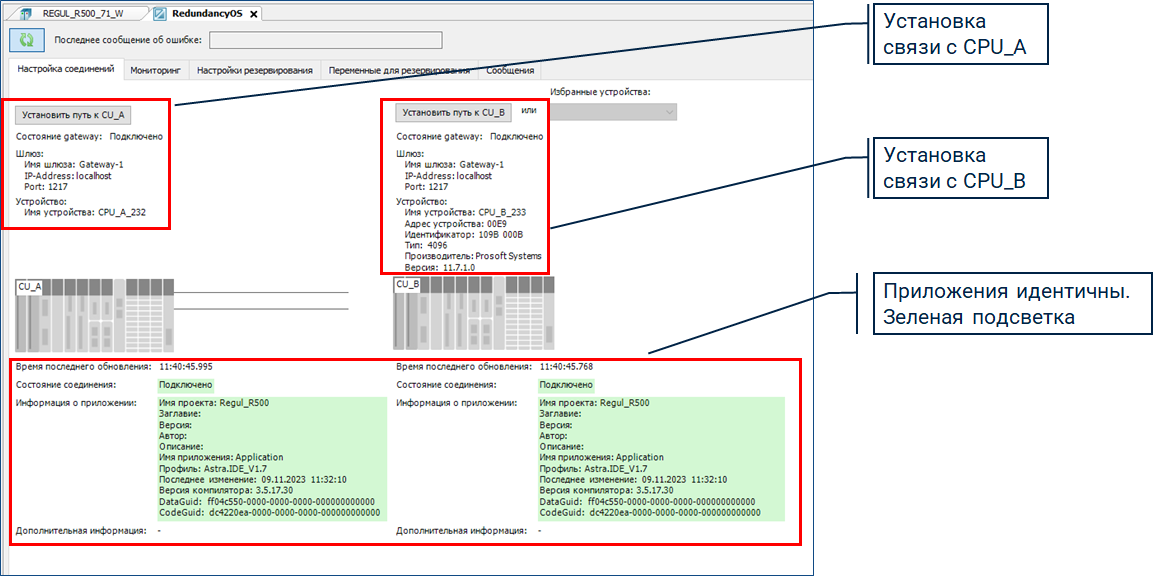
Task: Switch to Переменные для резервирования tab
Action: click(398, 71)
